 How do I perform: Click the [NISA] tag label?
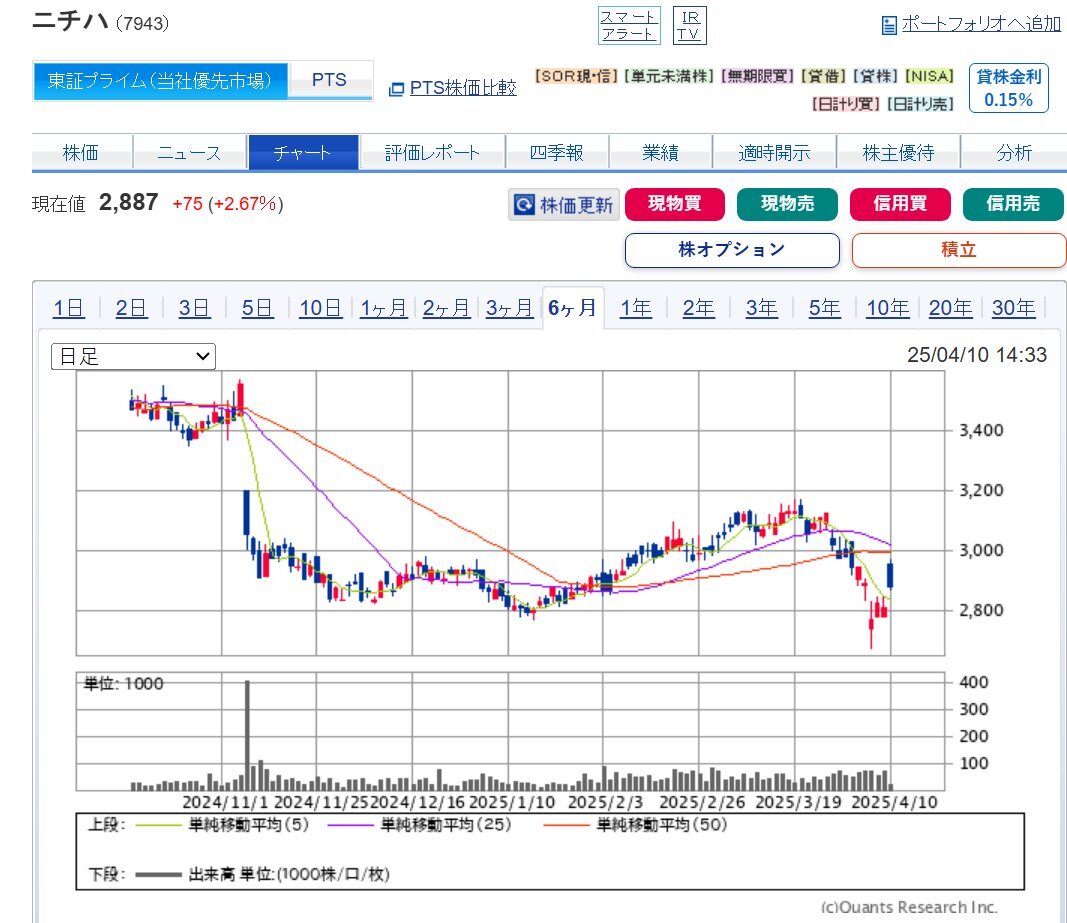coord(929,76)
